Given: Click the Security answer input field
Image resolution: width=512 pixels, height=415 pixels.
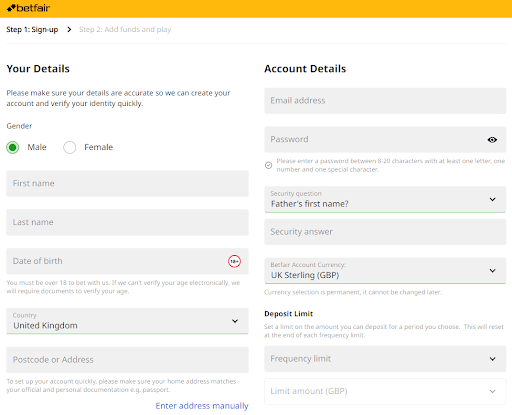Looking at the screenshot, I should (x=385, y=232).
